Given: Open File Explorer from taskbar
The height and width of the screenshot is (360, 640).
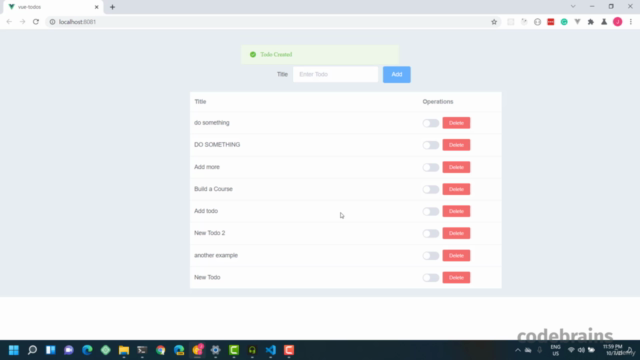Looking at the screenshot, I should point(124,350).
